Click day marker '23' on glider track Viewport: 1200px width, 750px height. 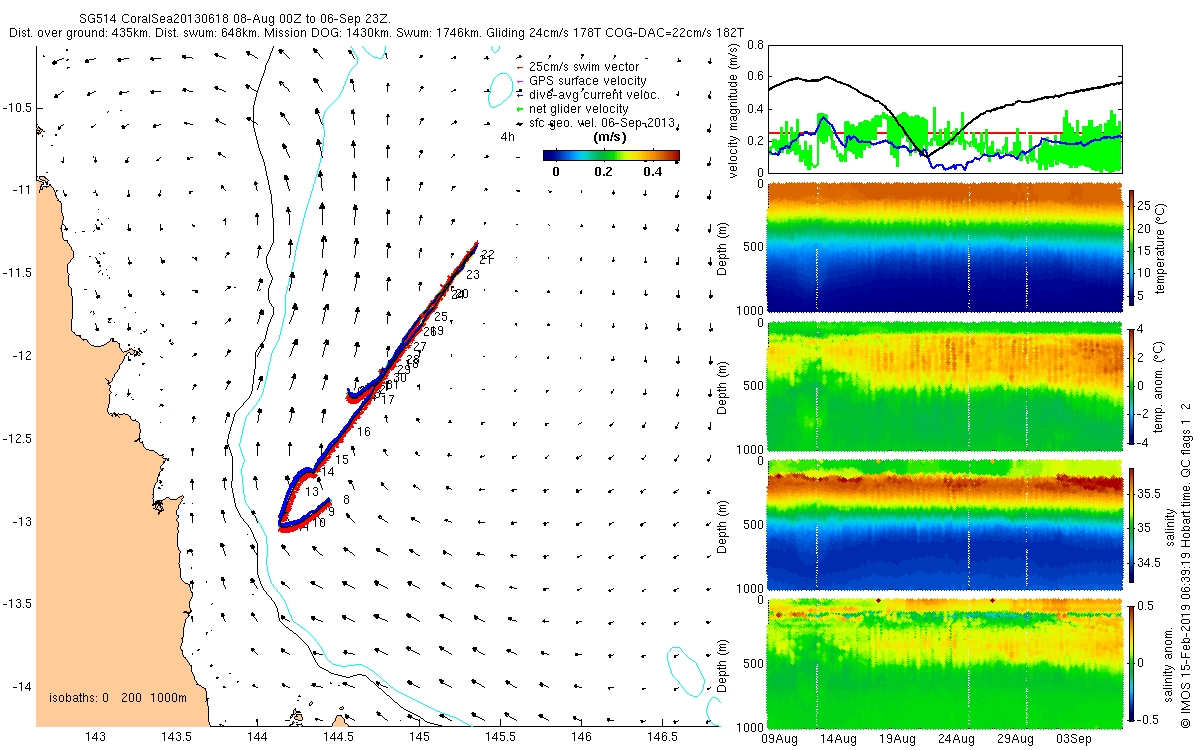pyautogui.click(x=472, y=275)
